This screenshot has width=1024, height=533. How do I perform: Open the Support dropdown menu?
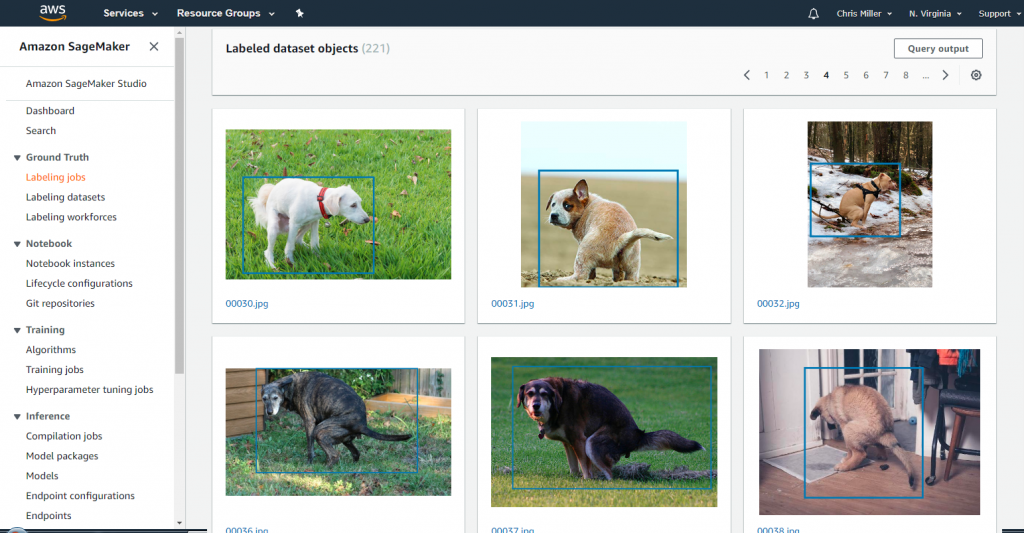[x=999, y=13]
